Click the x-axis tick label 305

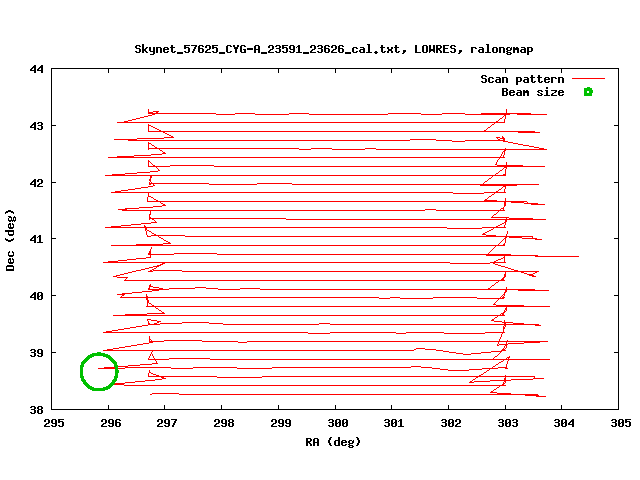(621, 423)
